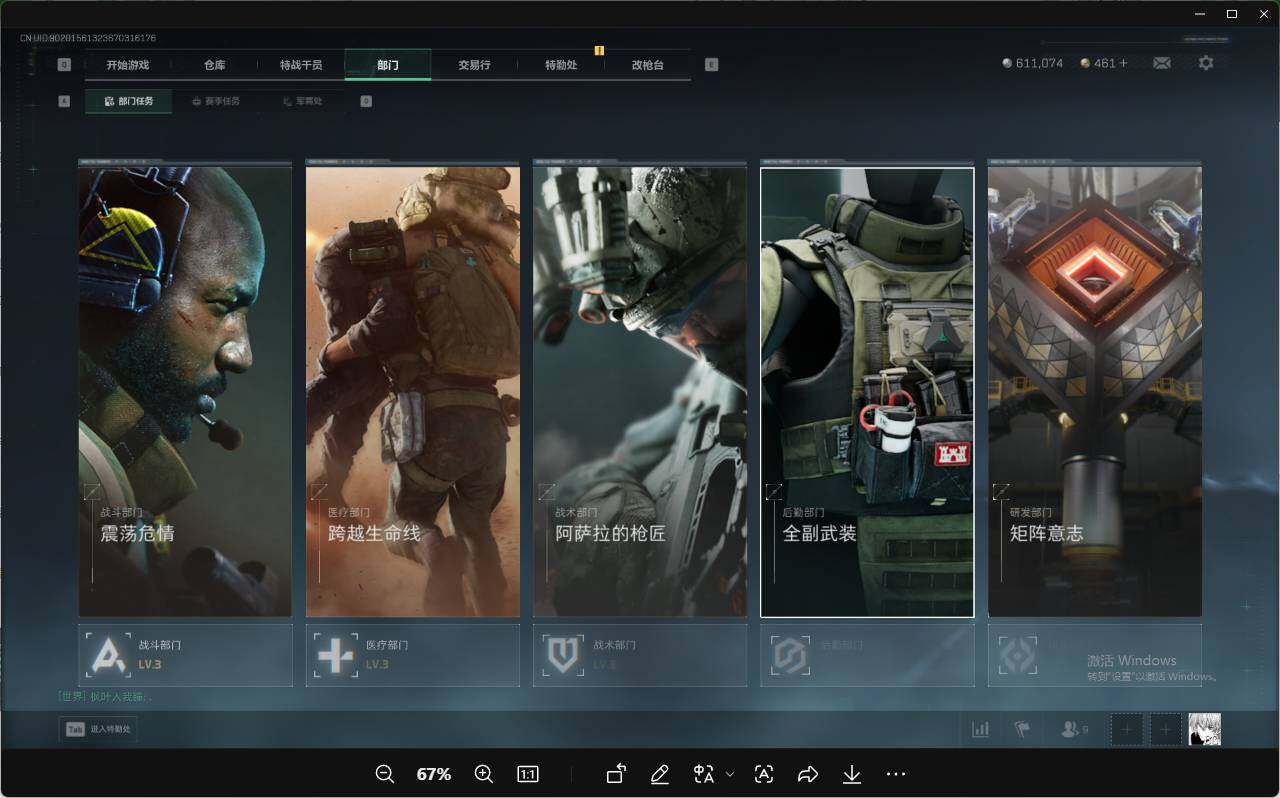Click the flag icon in bottom bar
Viewport: 1280px width, 798px height.
pyautogui.click(x=1021, y=729)
